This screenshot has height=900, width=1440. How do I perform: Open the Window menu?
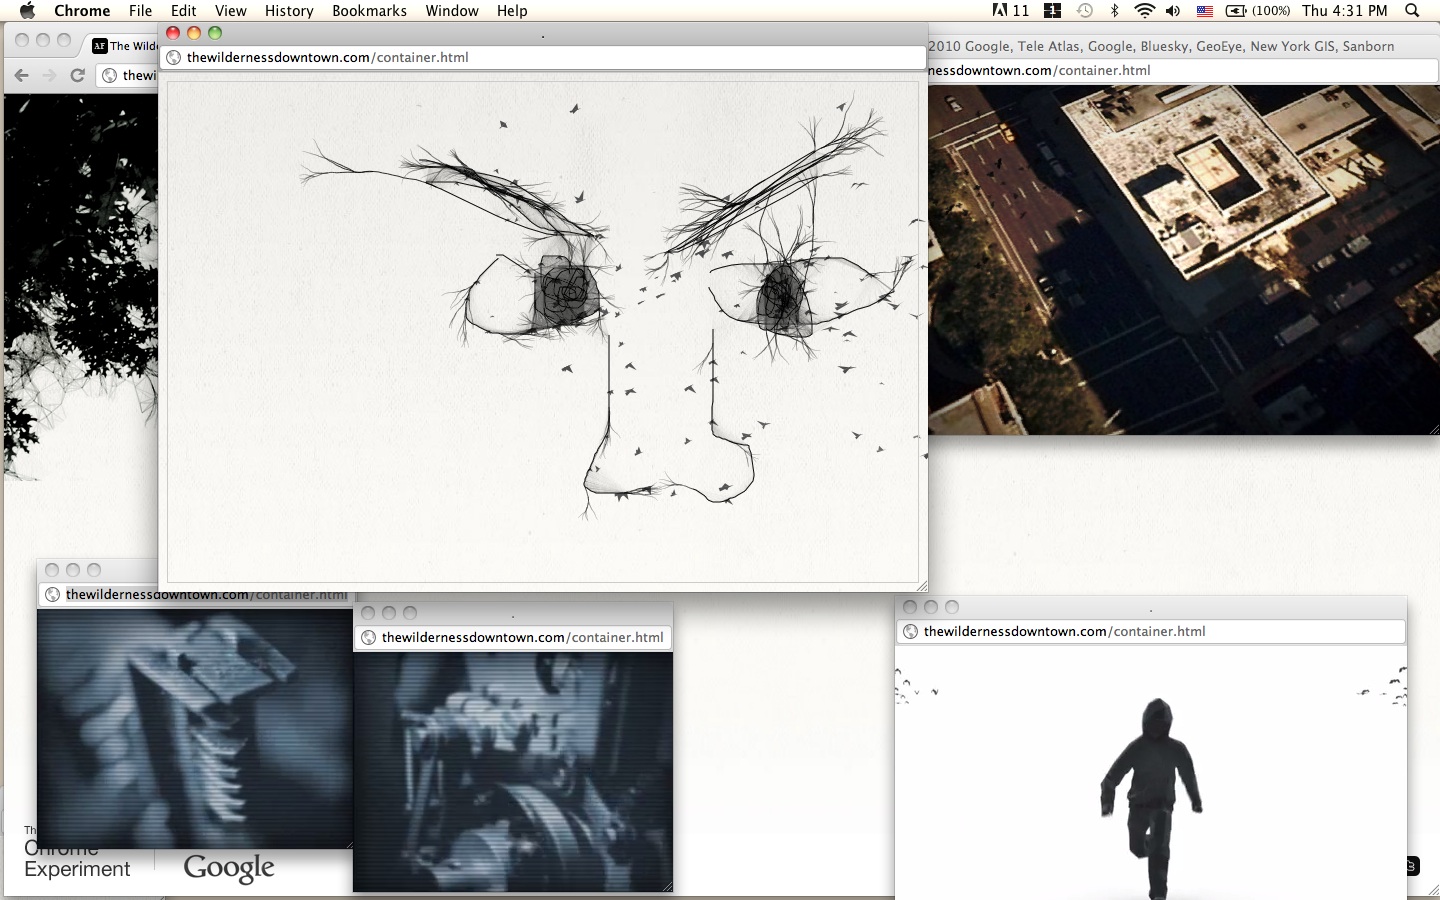(452, 11)
